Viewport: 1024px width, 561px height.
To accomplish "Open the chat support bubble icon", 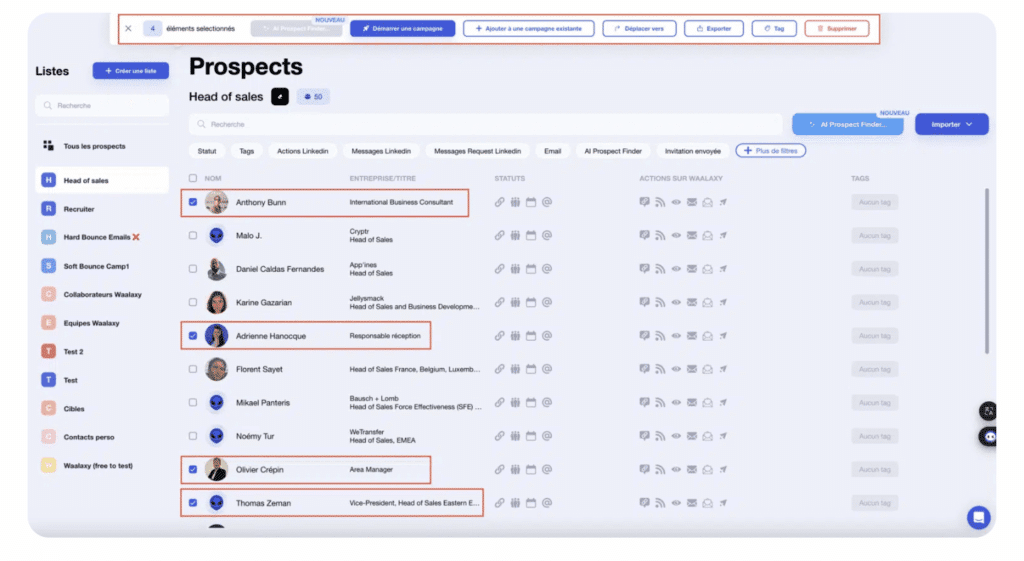I will tap(978, 517).
